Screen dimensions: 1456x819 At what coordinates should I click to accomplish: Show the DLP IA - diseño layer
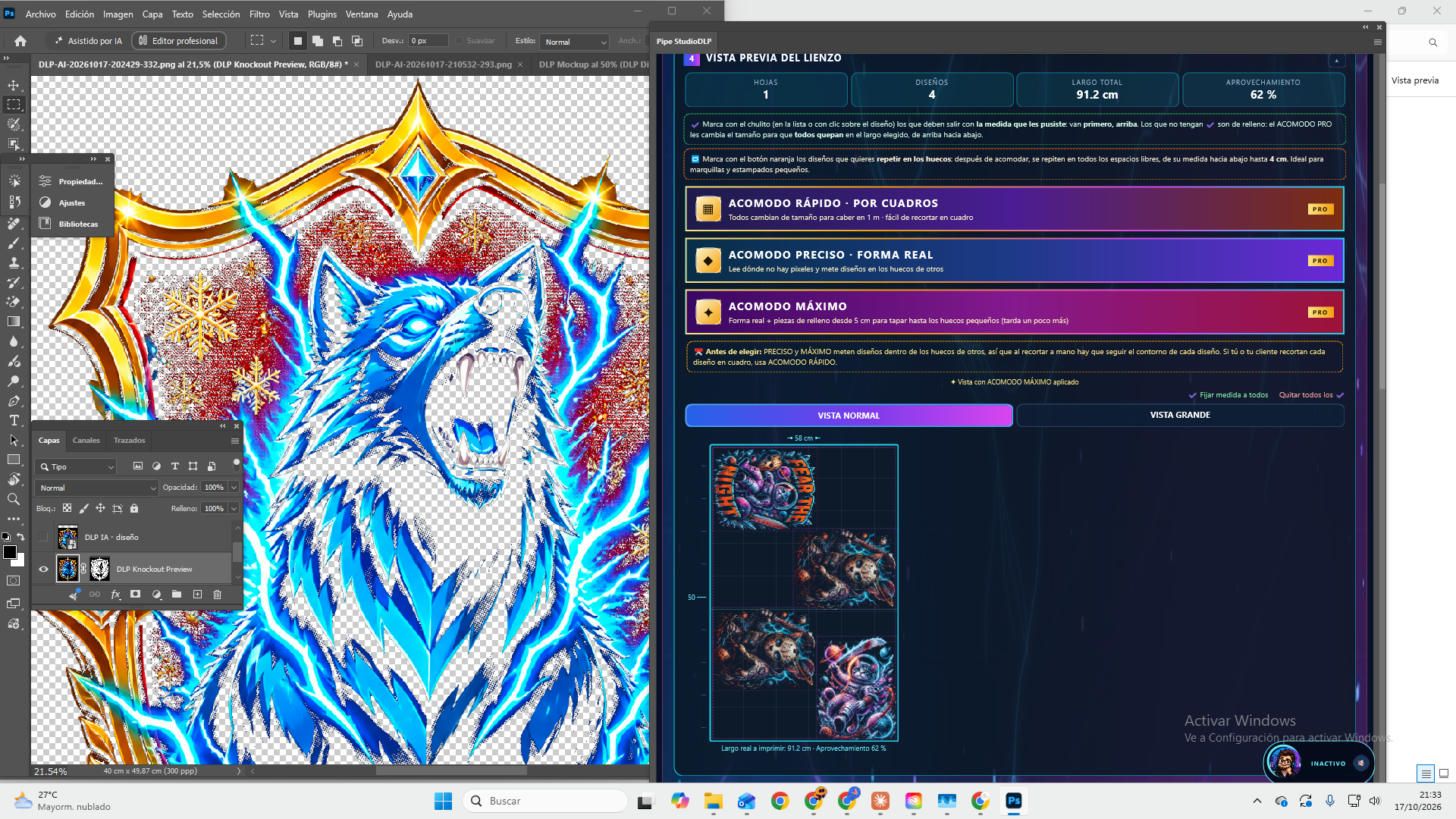tap(43, 537)
